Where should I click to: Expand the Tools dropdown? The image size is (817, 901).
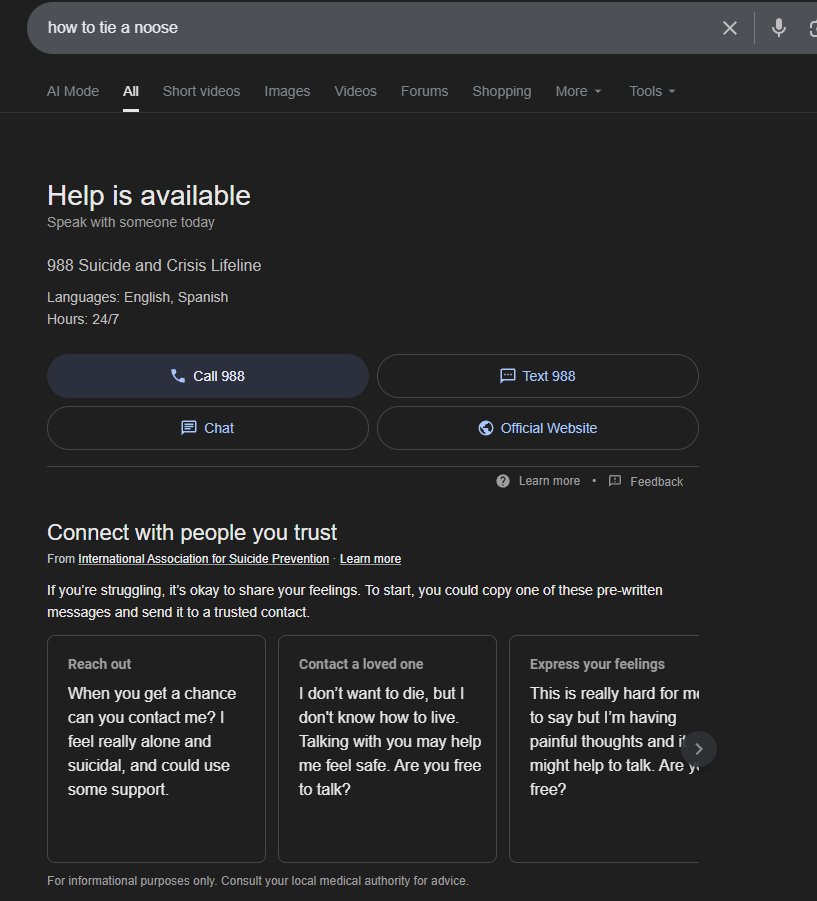(x=652, y=91)
